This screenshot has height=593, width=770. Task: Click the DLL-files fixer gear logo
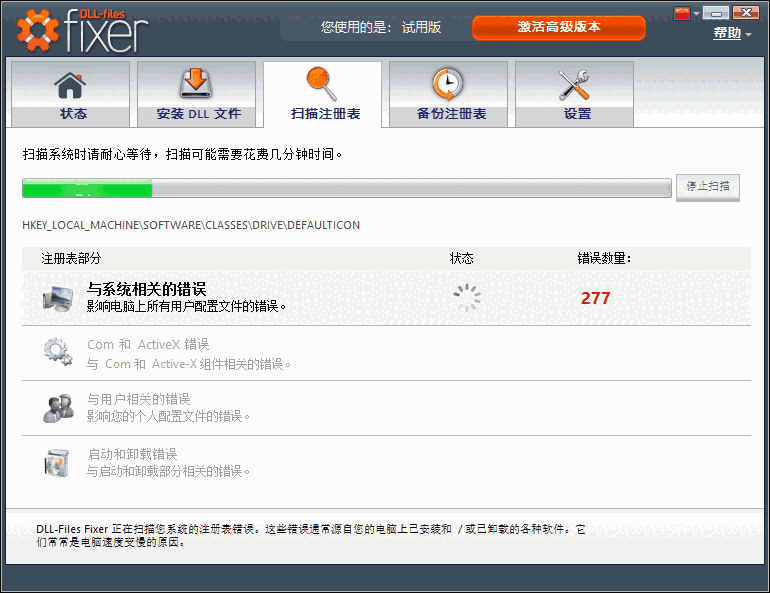coord(38,30)
